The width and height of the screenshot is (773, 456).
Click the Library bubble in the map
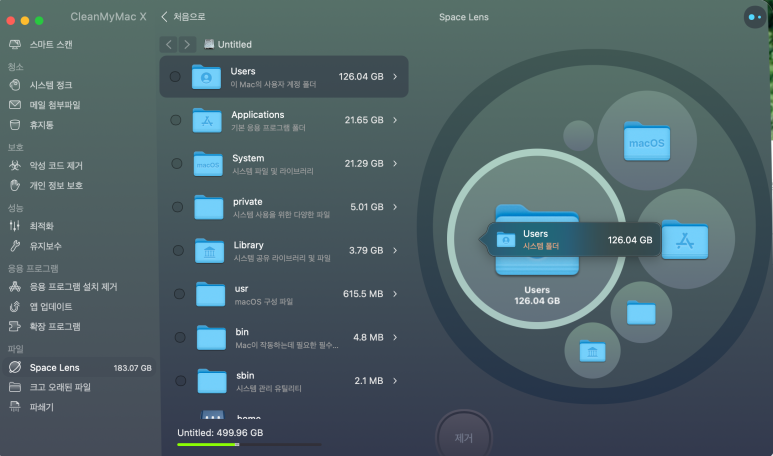[592, 351]
